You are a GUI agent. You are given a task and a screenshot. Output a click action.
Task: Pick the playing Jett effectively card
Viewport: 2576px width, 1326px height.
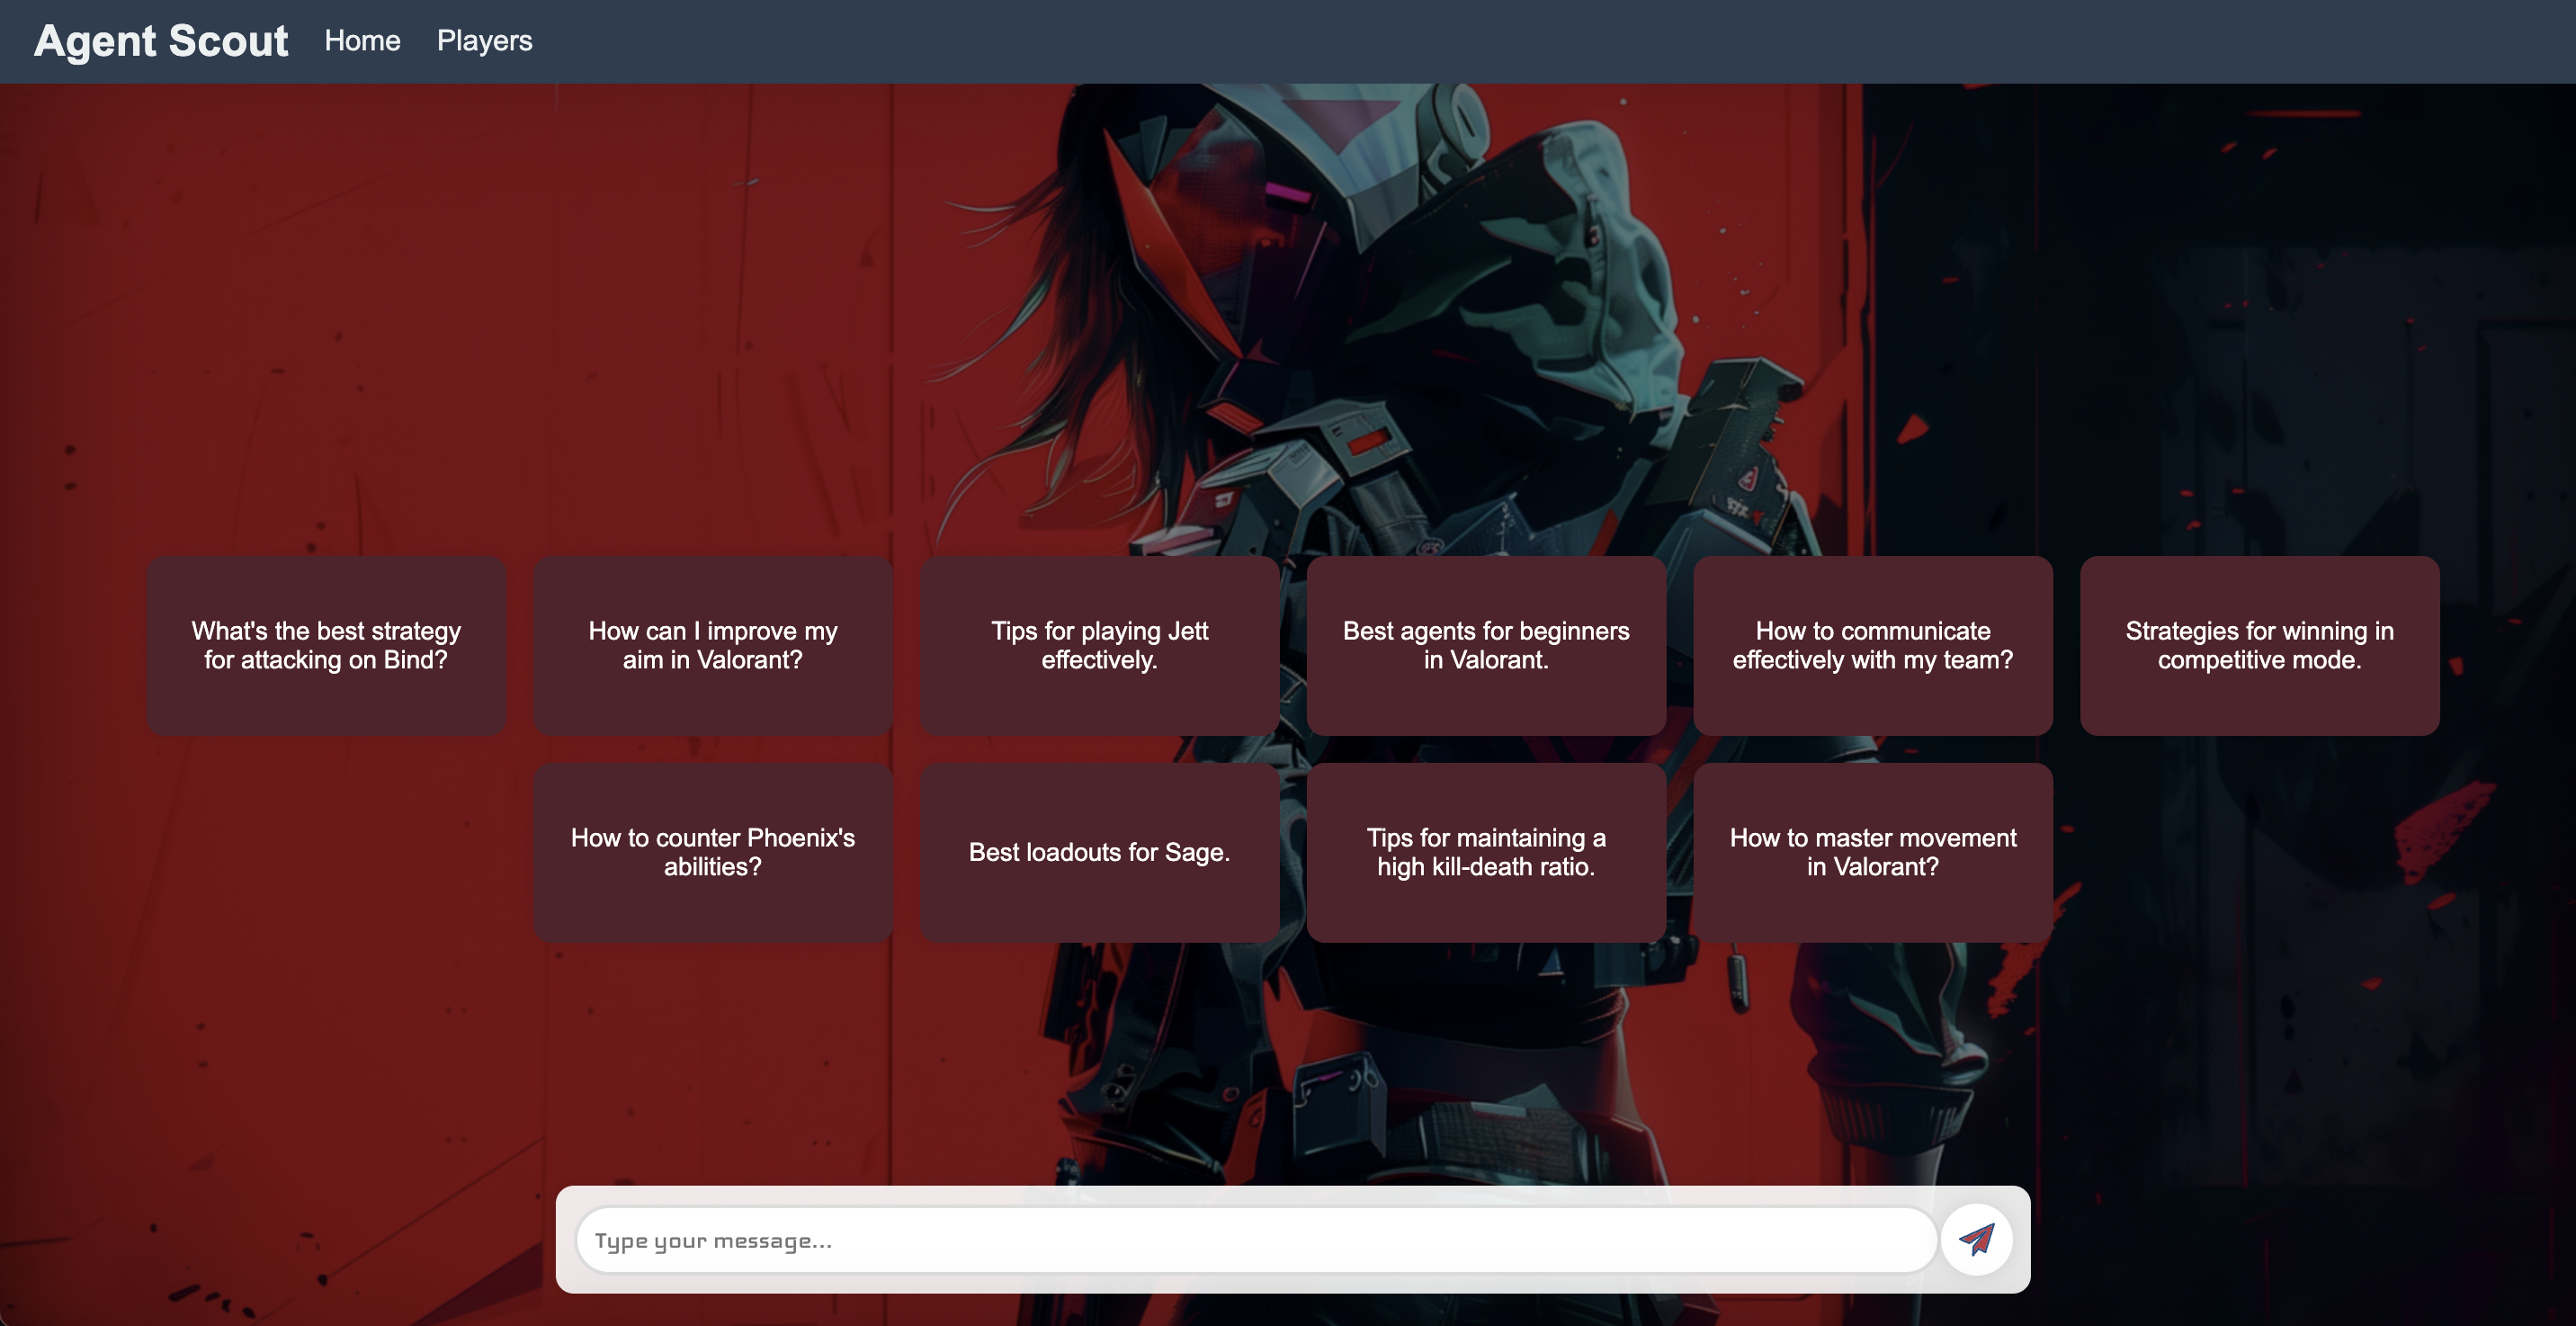coord(1099,646)
